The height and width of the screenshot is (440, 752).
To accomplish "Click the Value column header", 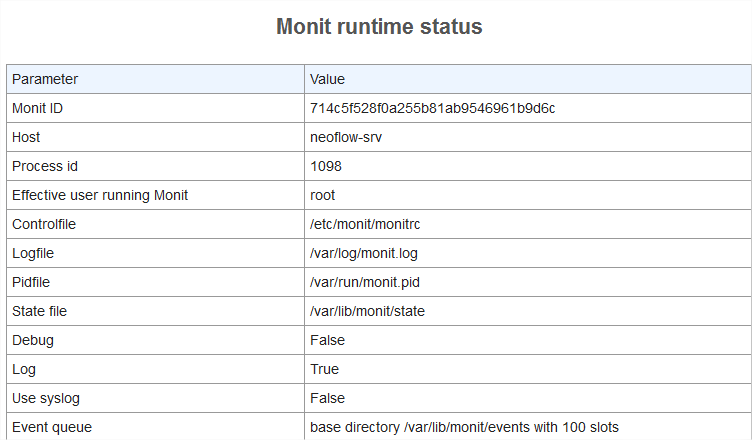I will tap(327, 79).
